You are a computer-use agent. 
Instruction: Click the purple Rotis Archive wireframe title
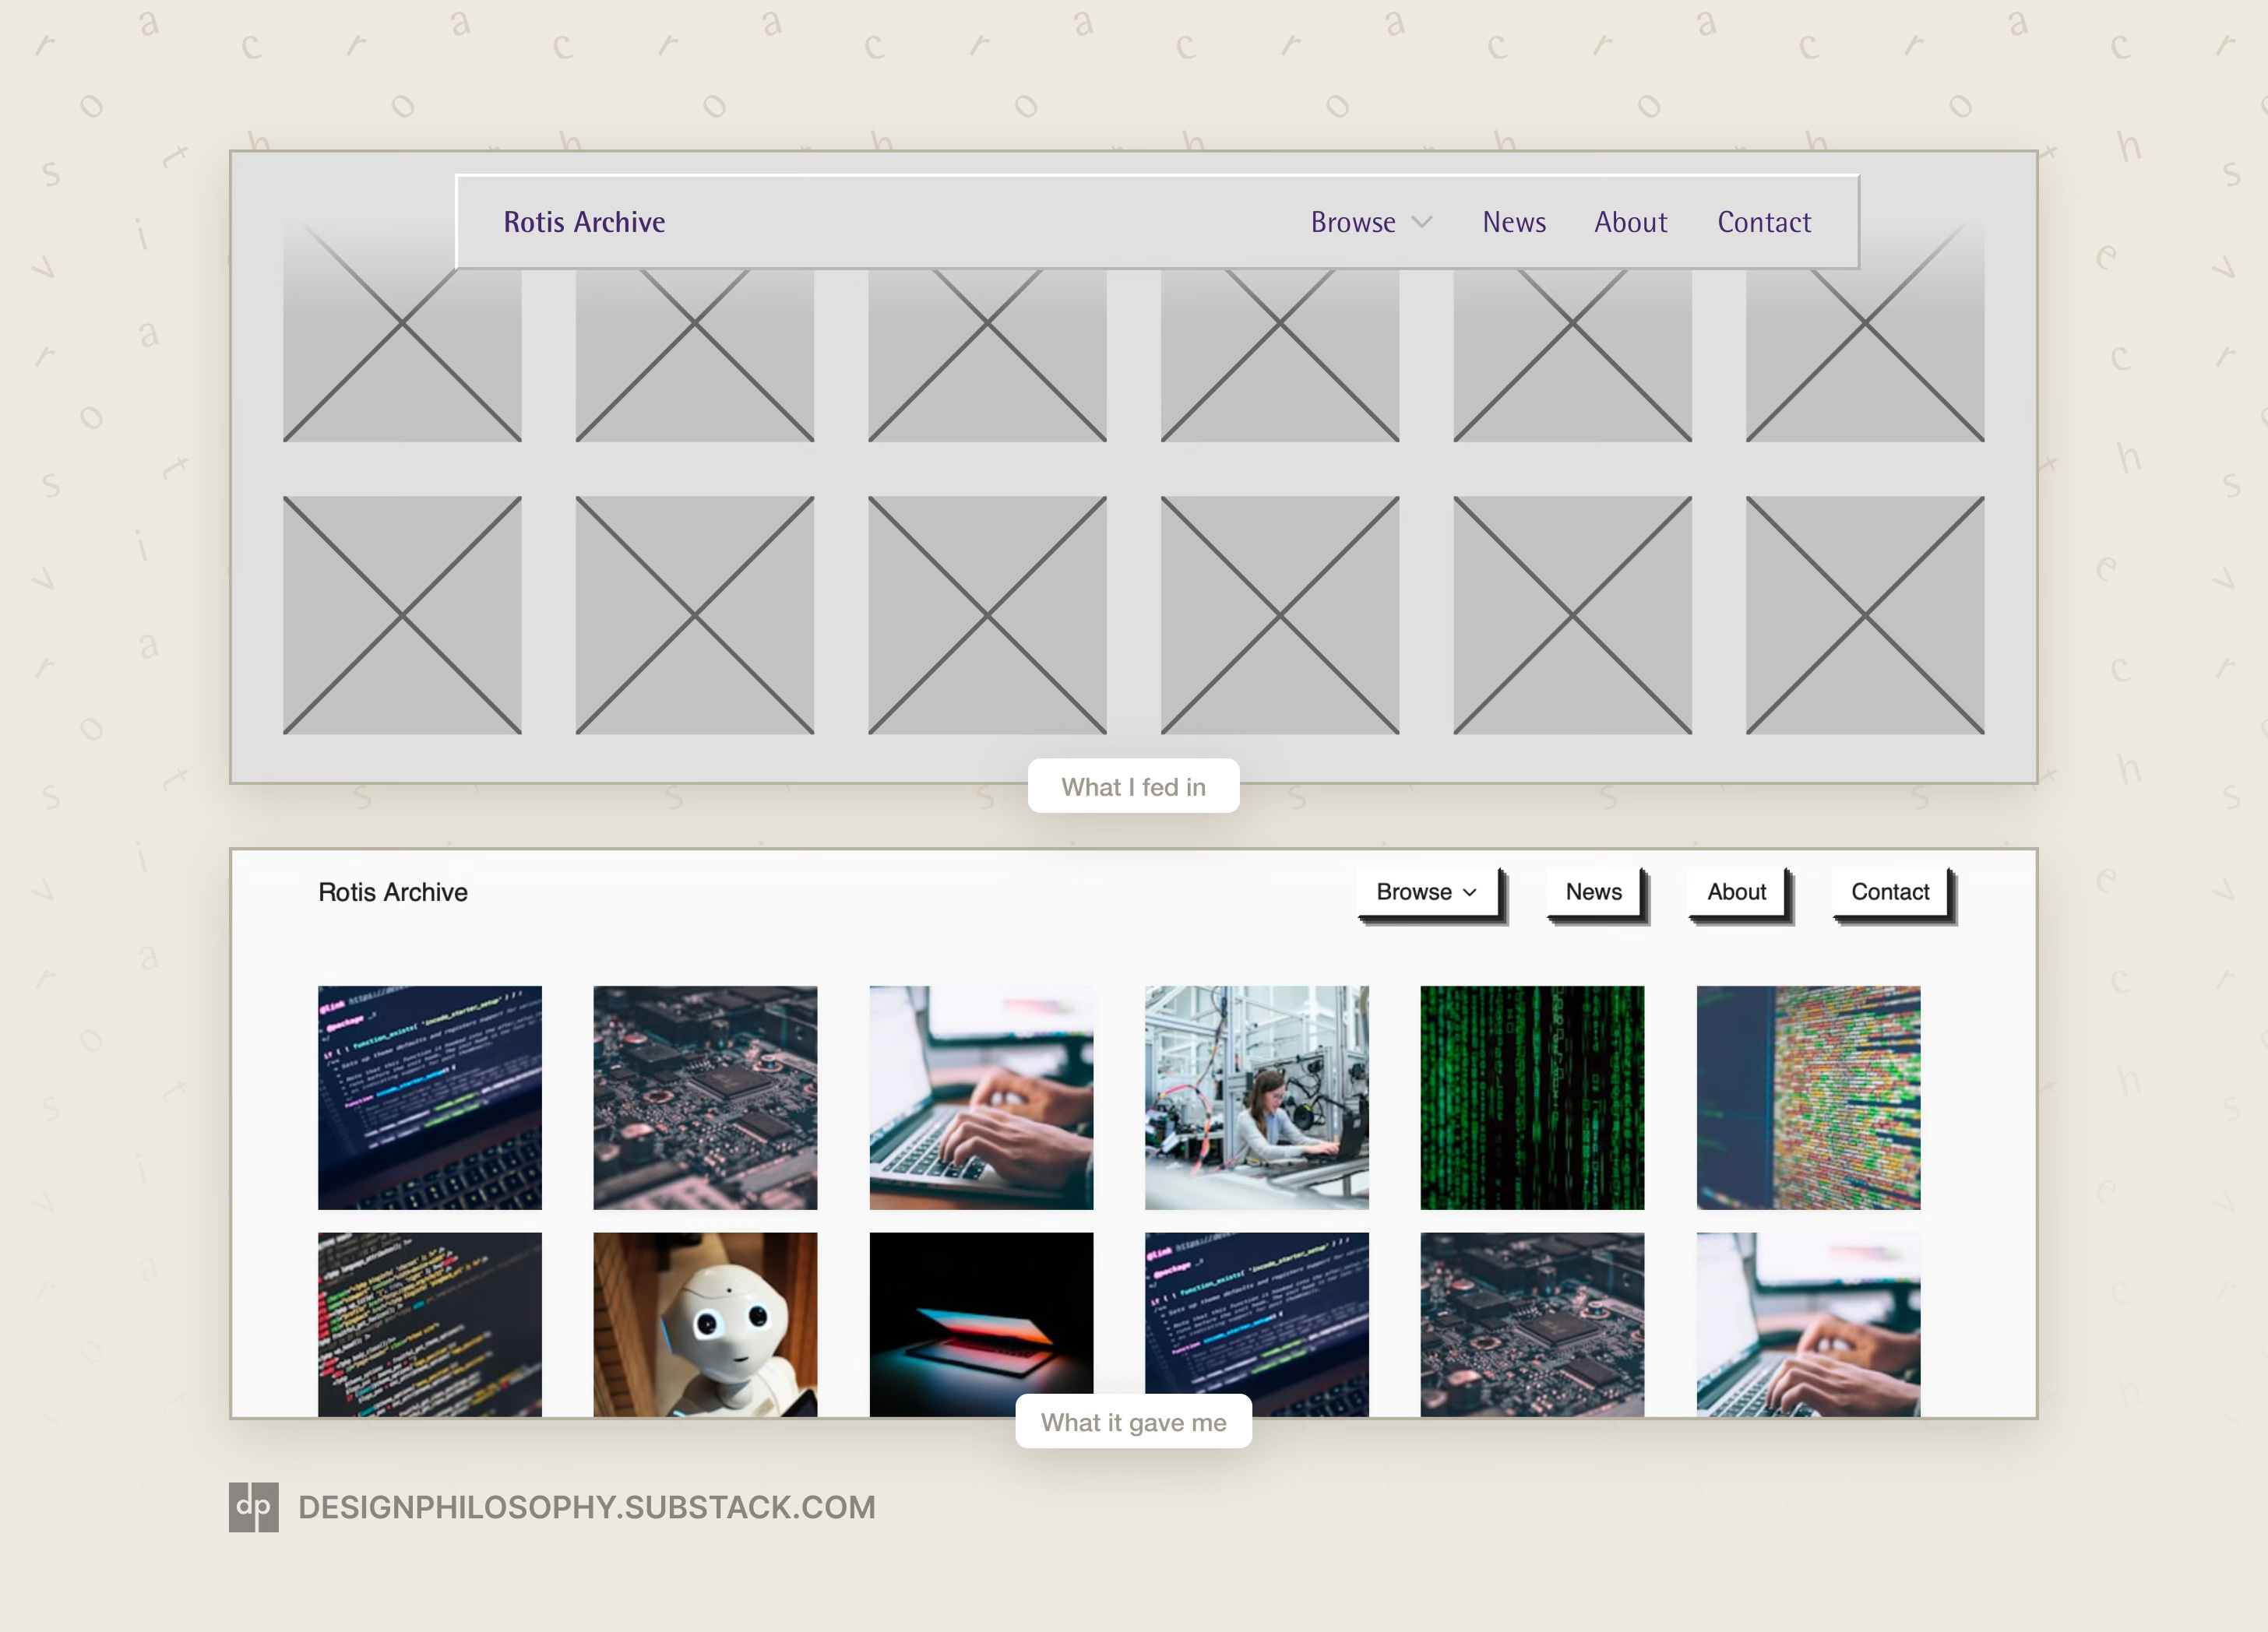click(584, 222)
